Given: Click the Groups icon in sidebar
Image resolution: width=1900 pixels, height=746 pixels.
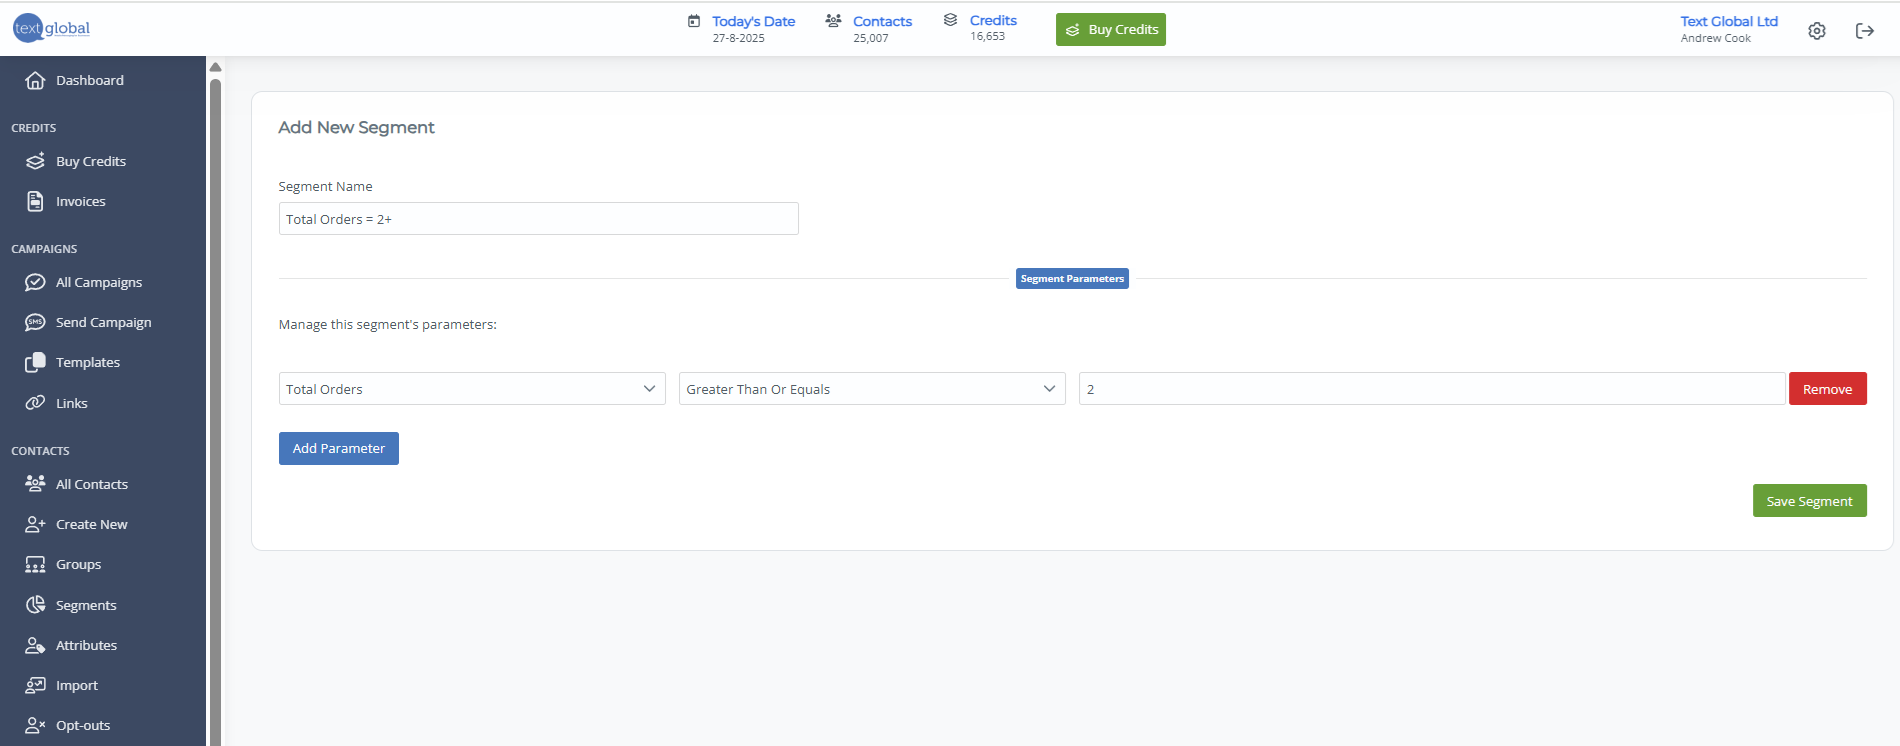Looking at the screenshot, I should pos(35,564).
